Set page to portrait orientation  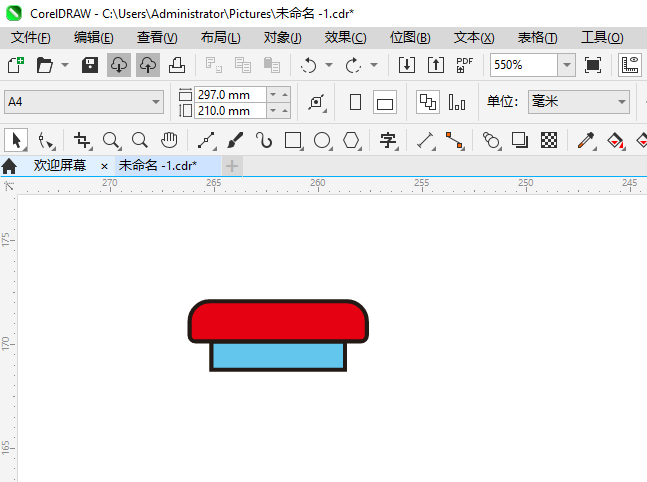[355, 102]
